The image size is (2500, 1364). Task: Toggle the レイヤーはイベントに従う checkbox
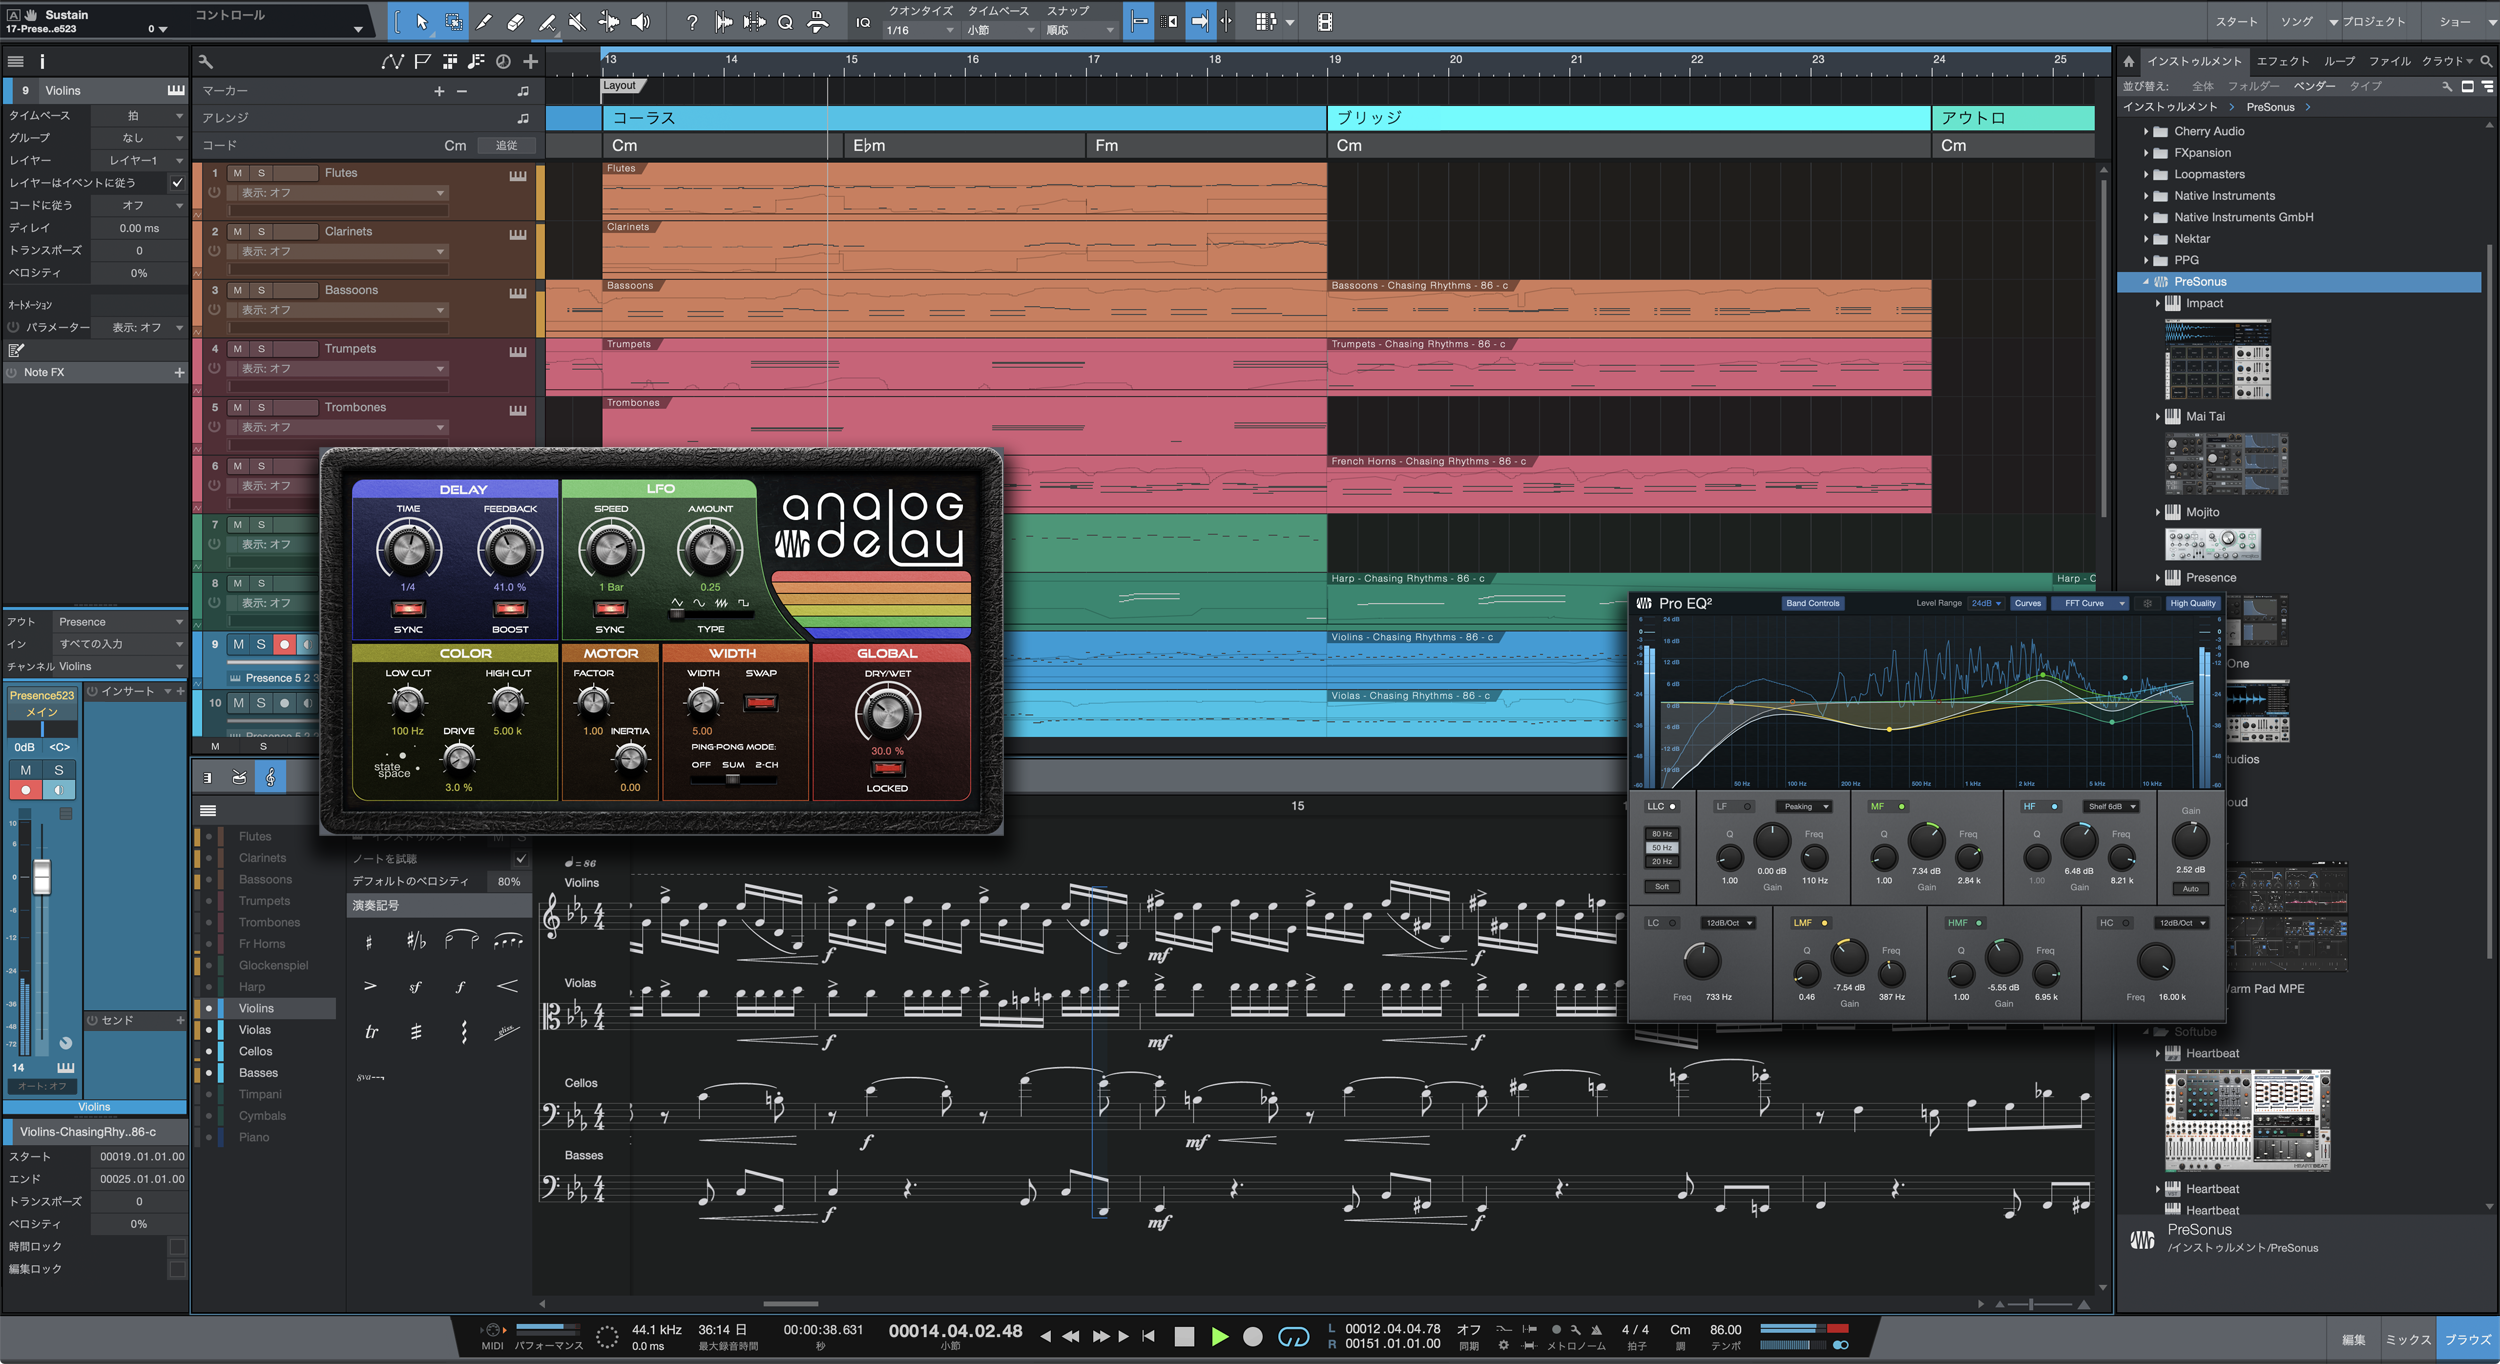click(x=177, y=183)
